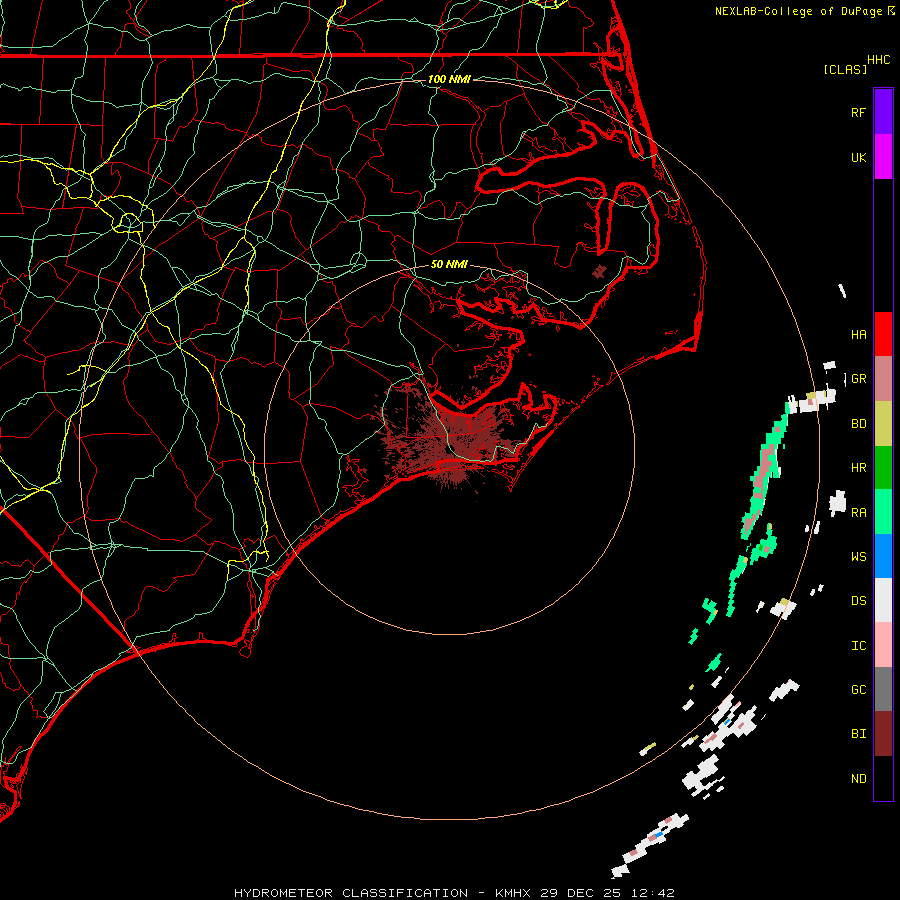Click the BI legend label

pos(858,734)
